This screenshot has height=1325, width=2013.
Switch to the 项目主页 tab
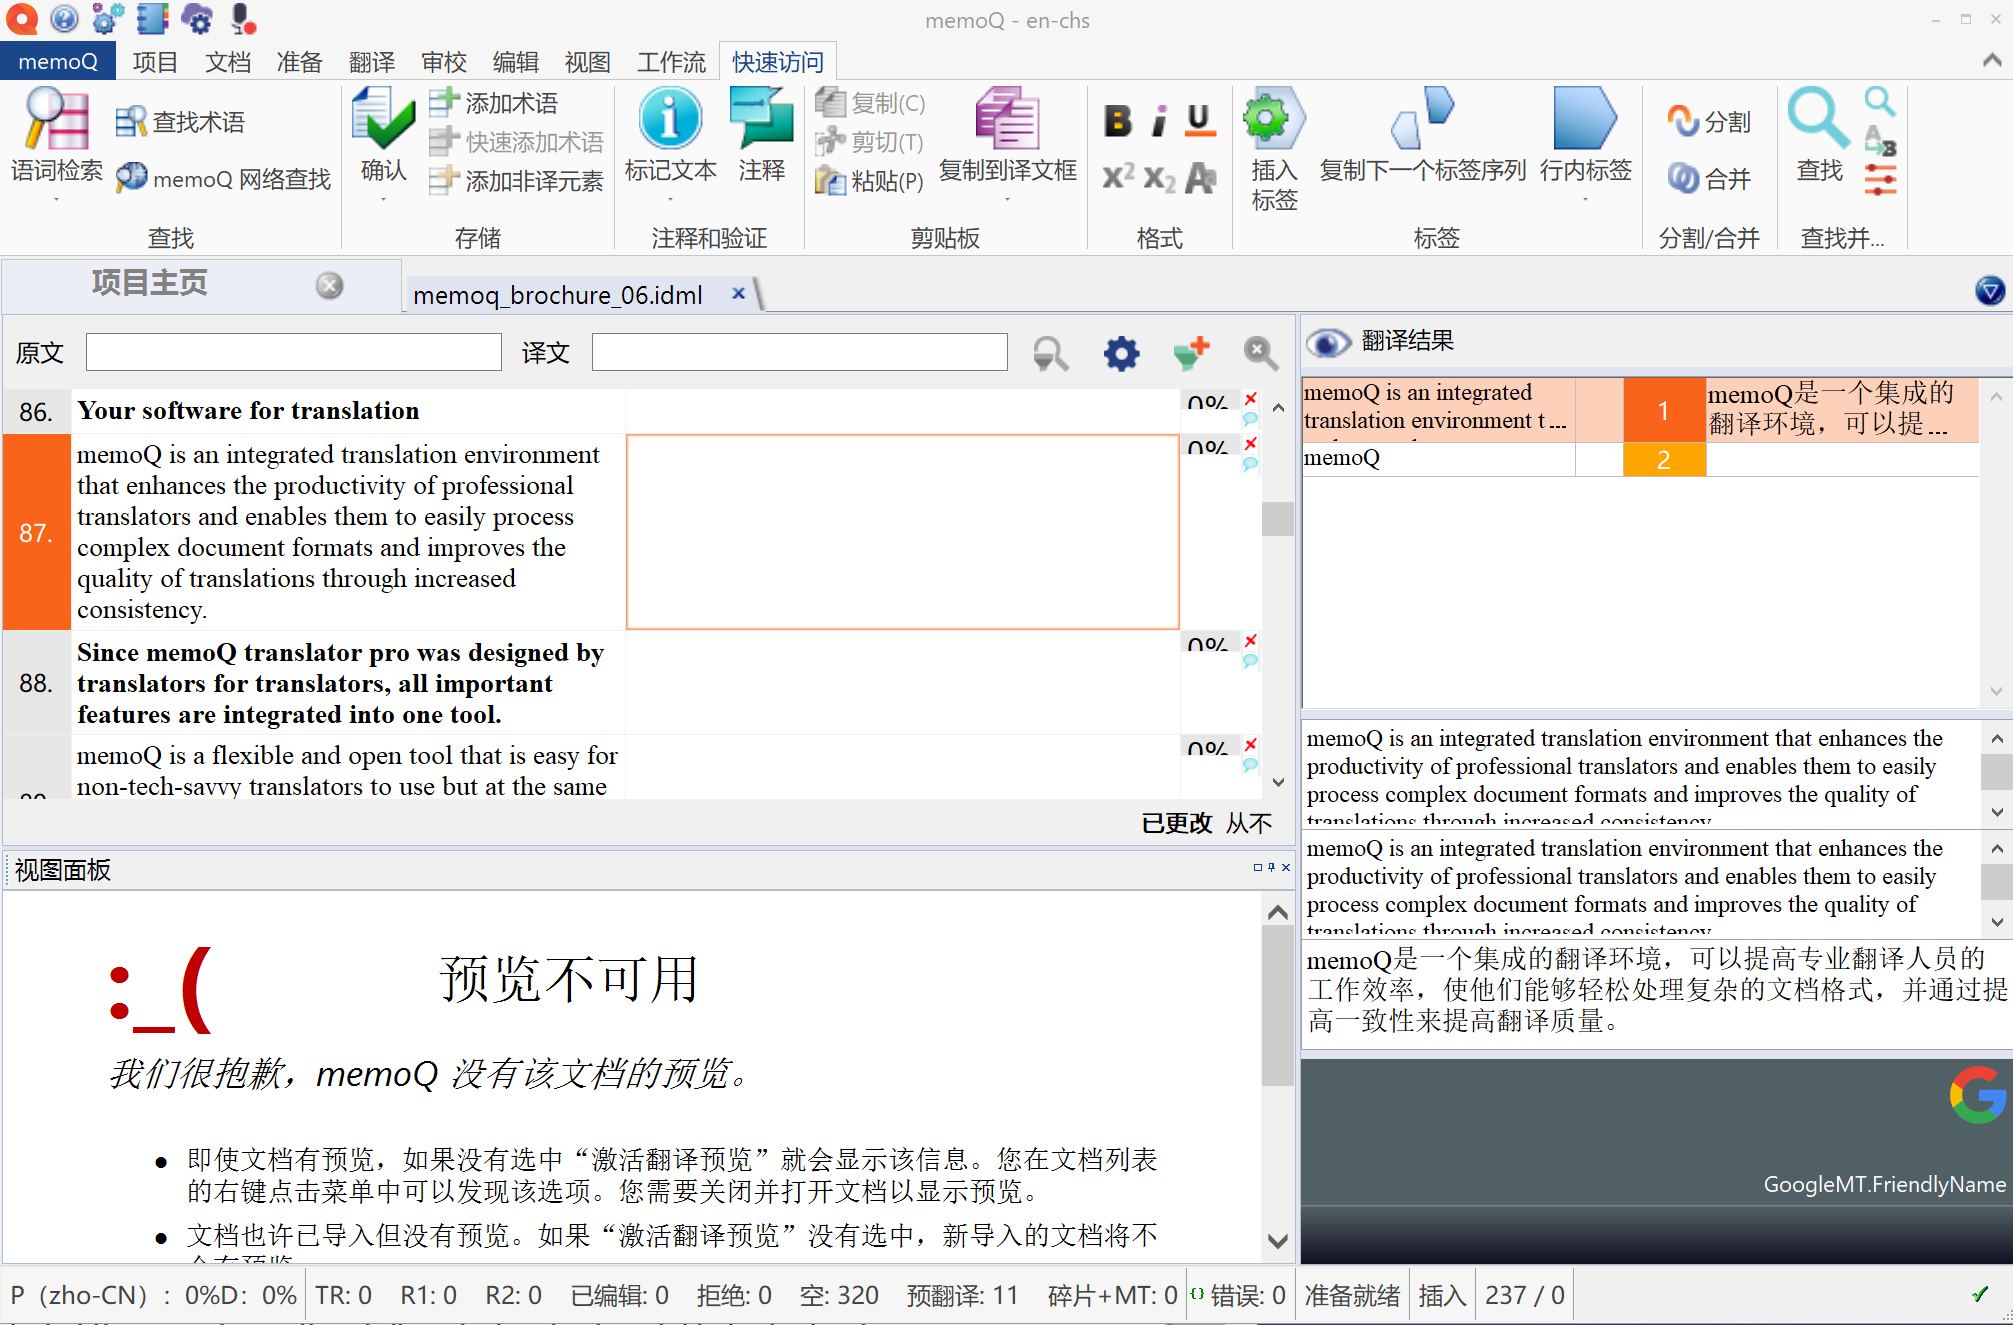[148, 283]
